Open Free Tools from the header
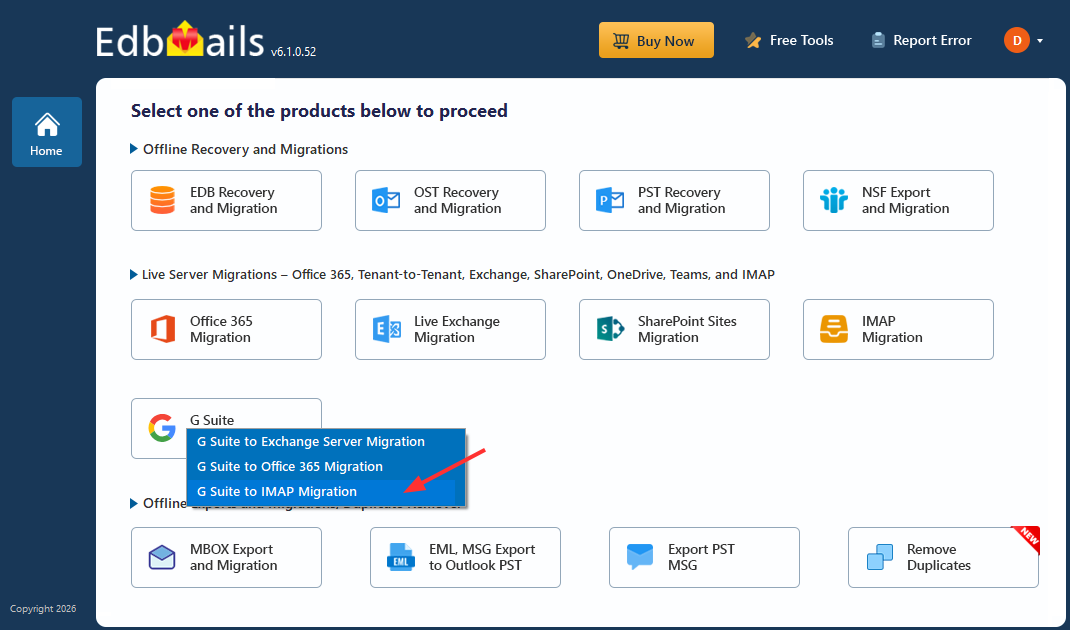 click(x=789, y=41)
